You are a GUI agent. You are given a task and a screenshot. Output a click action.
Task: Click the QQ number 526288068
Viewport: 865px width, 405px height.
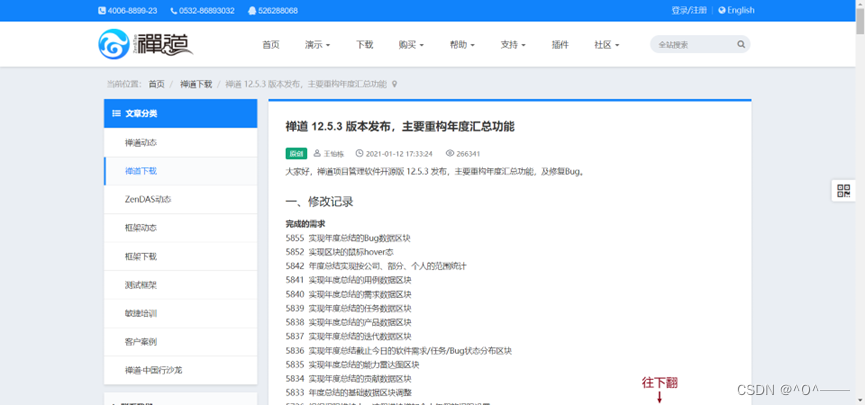[x=278, y=10]
